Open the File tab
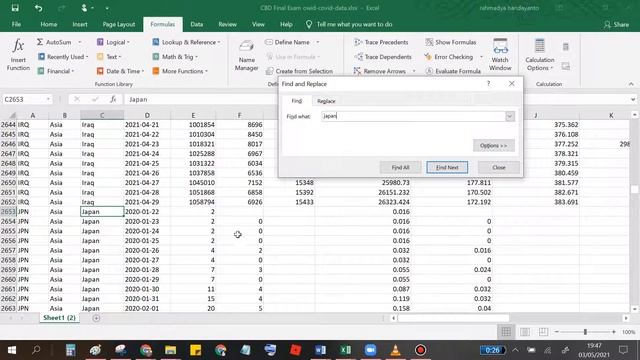This screenshot has width=640, height=360. pos(16,24)
